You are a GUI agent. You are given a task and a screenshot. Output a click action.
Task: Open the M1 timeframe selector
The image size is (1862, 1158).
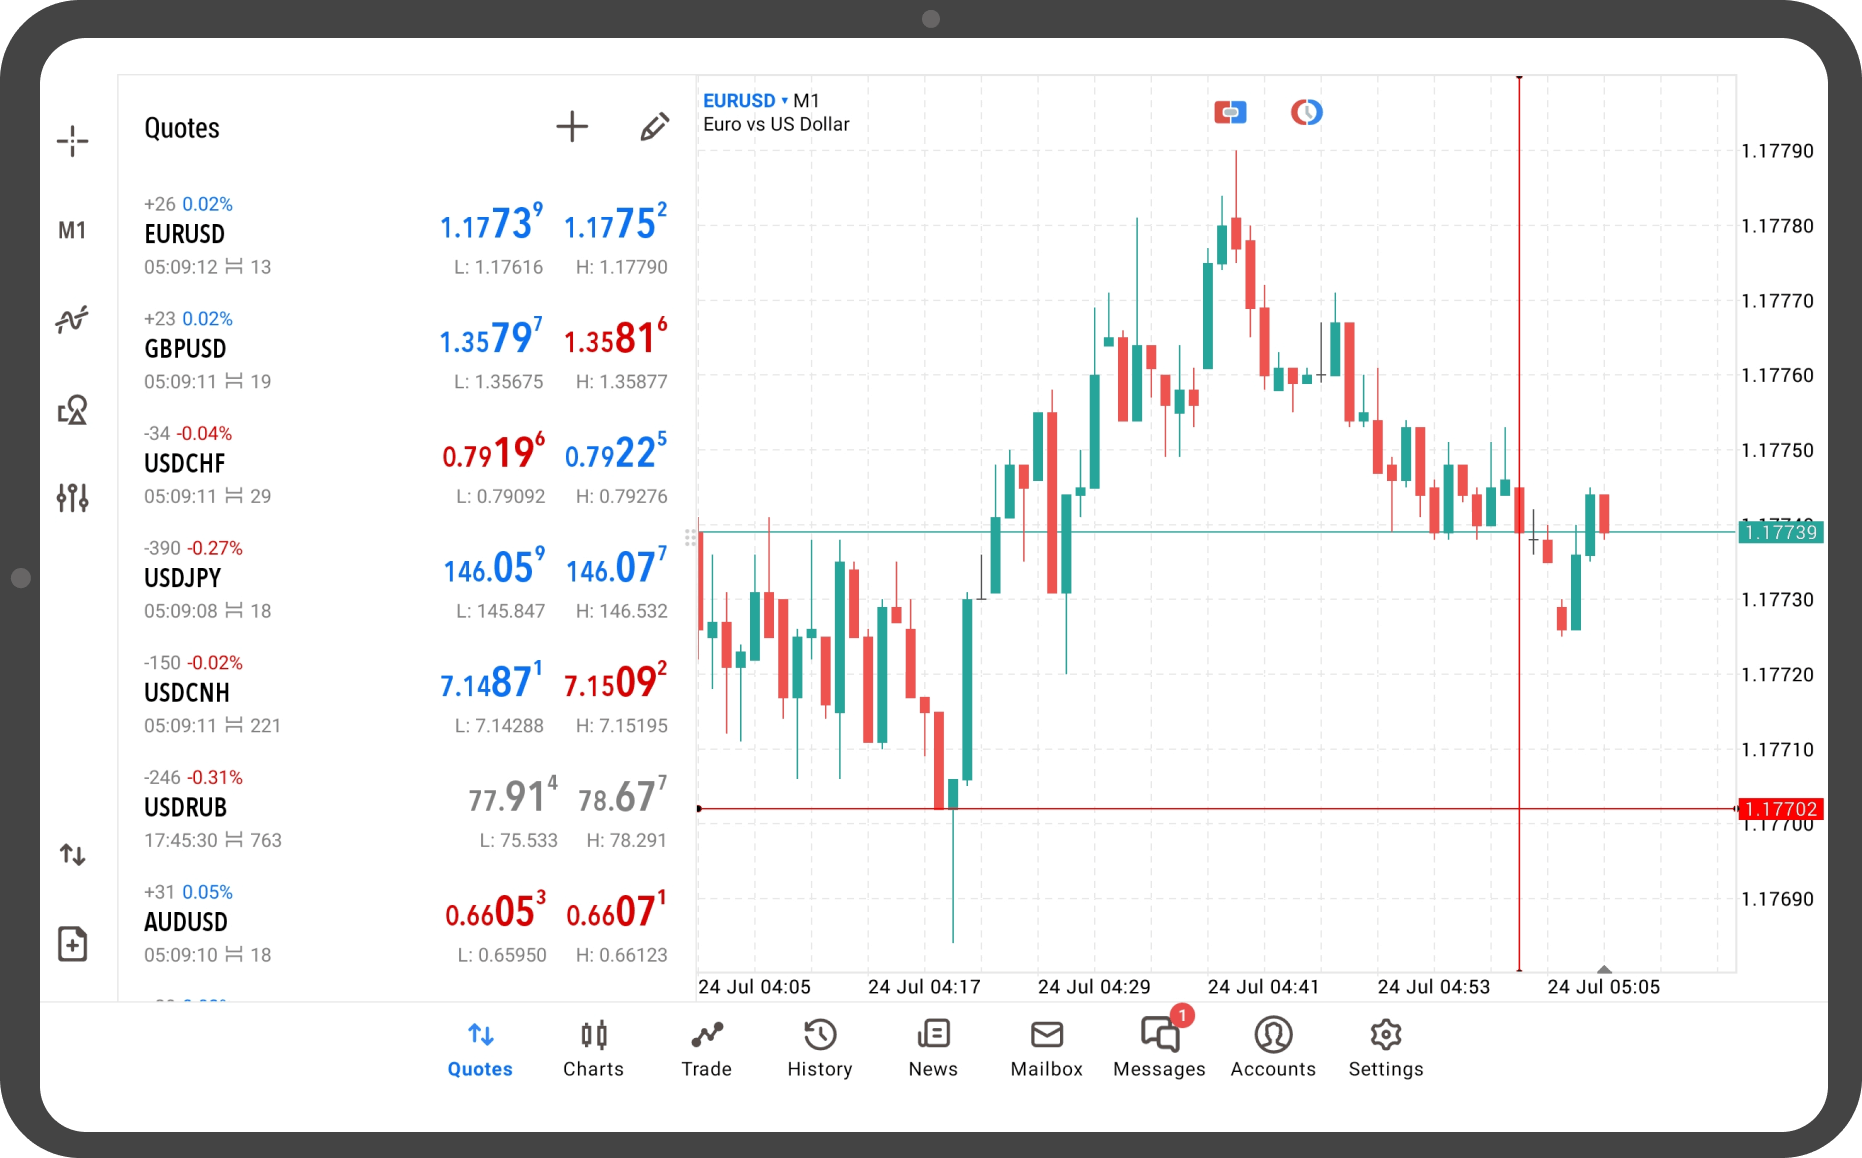coord(72,231)
